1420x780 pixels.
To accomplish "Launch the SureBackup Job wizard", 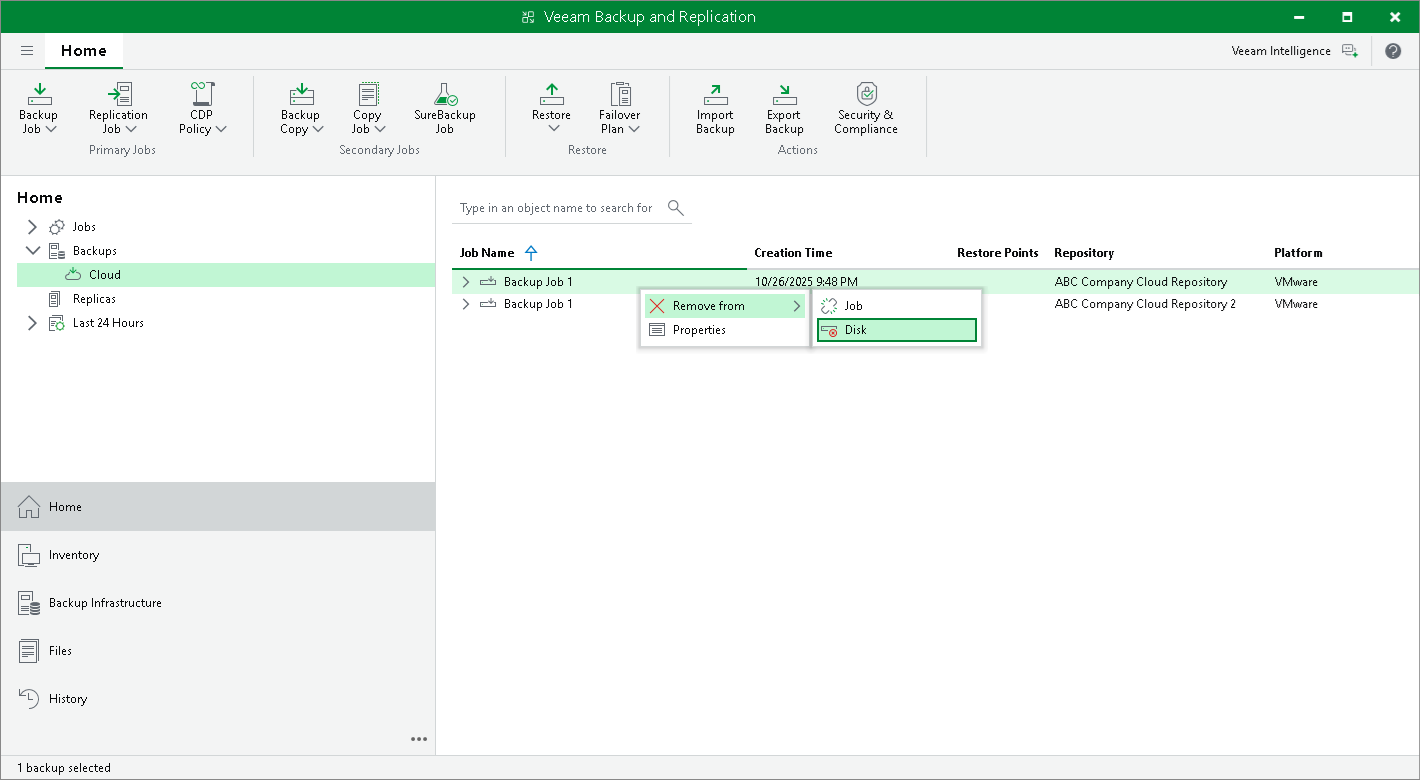I will coord(445,108).
